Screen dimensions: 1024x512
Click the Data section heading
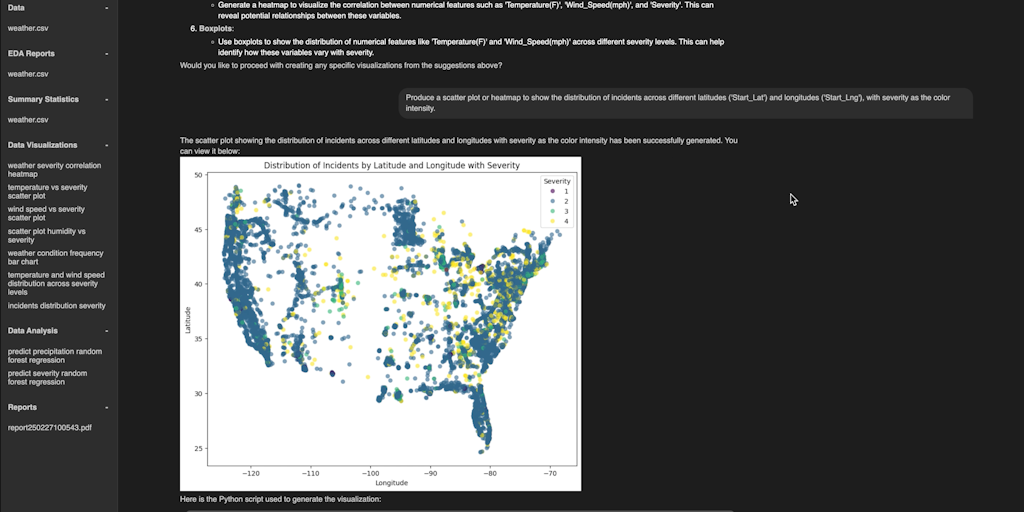coord(16,8)
